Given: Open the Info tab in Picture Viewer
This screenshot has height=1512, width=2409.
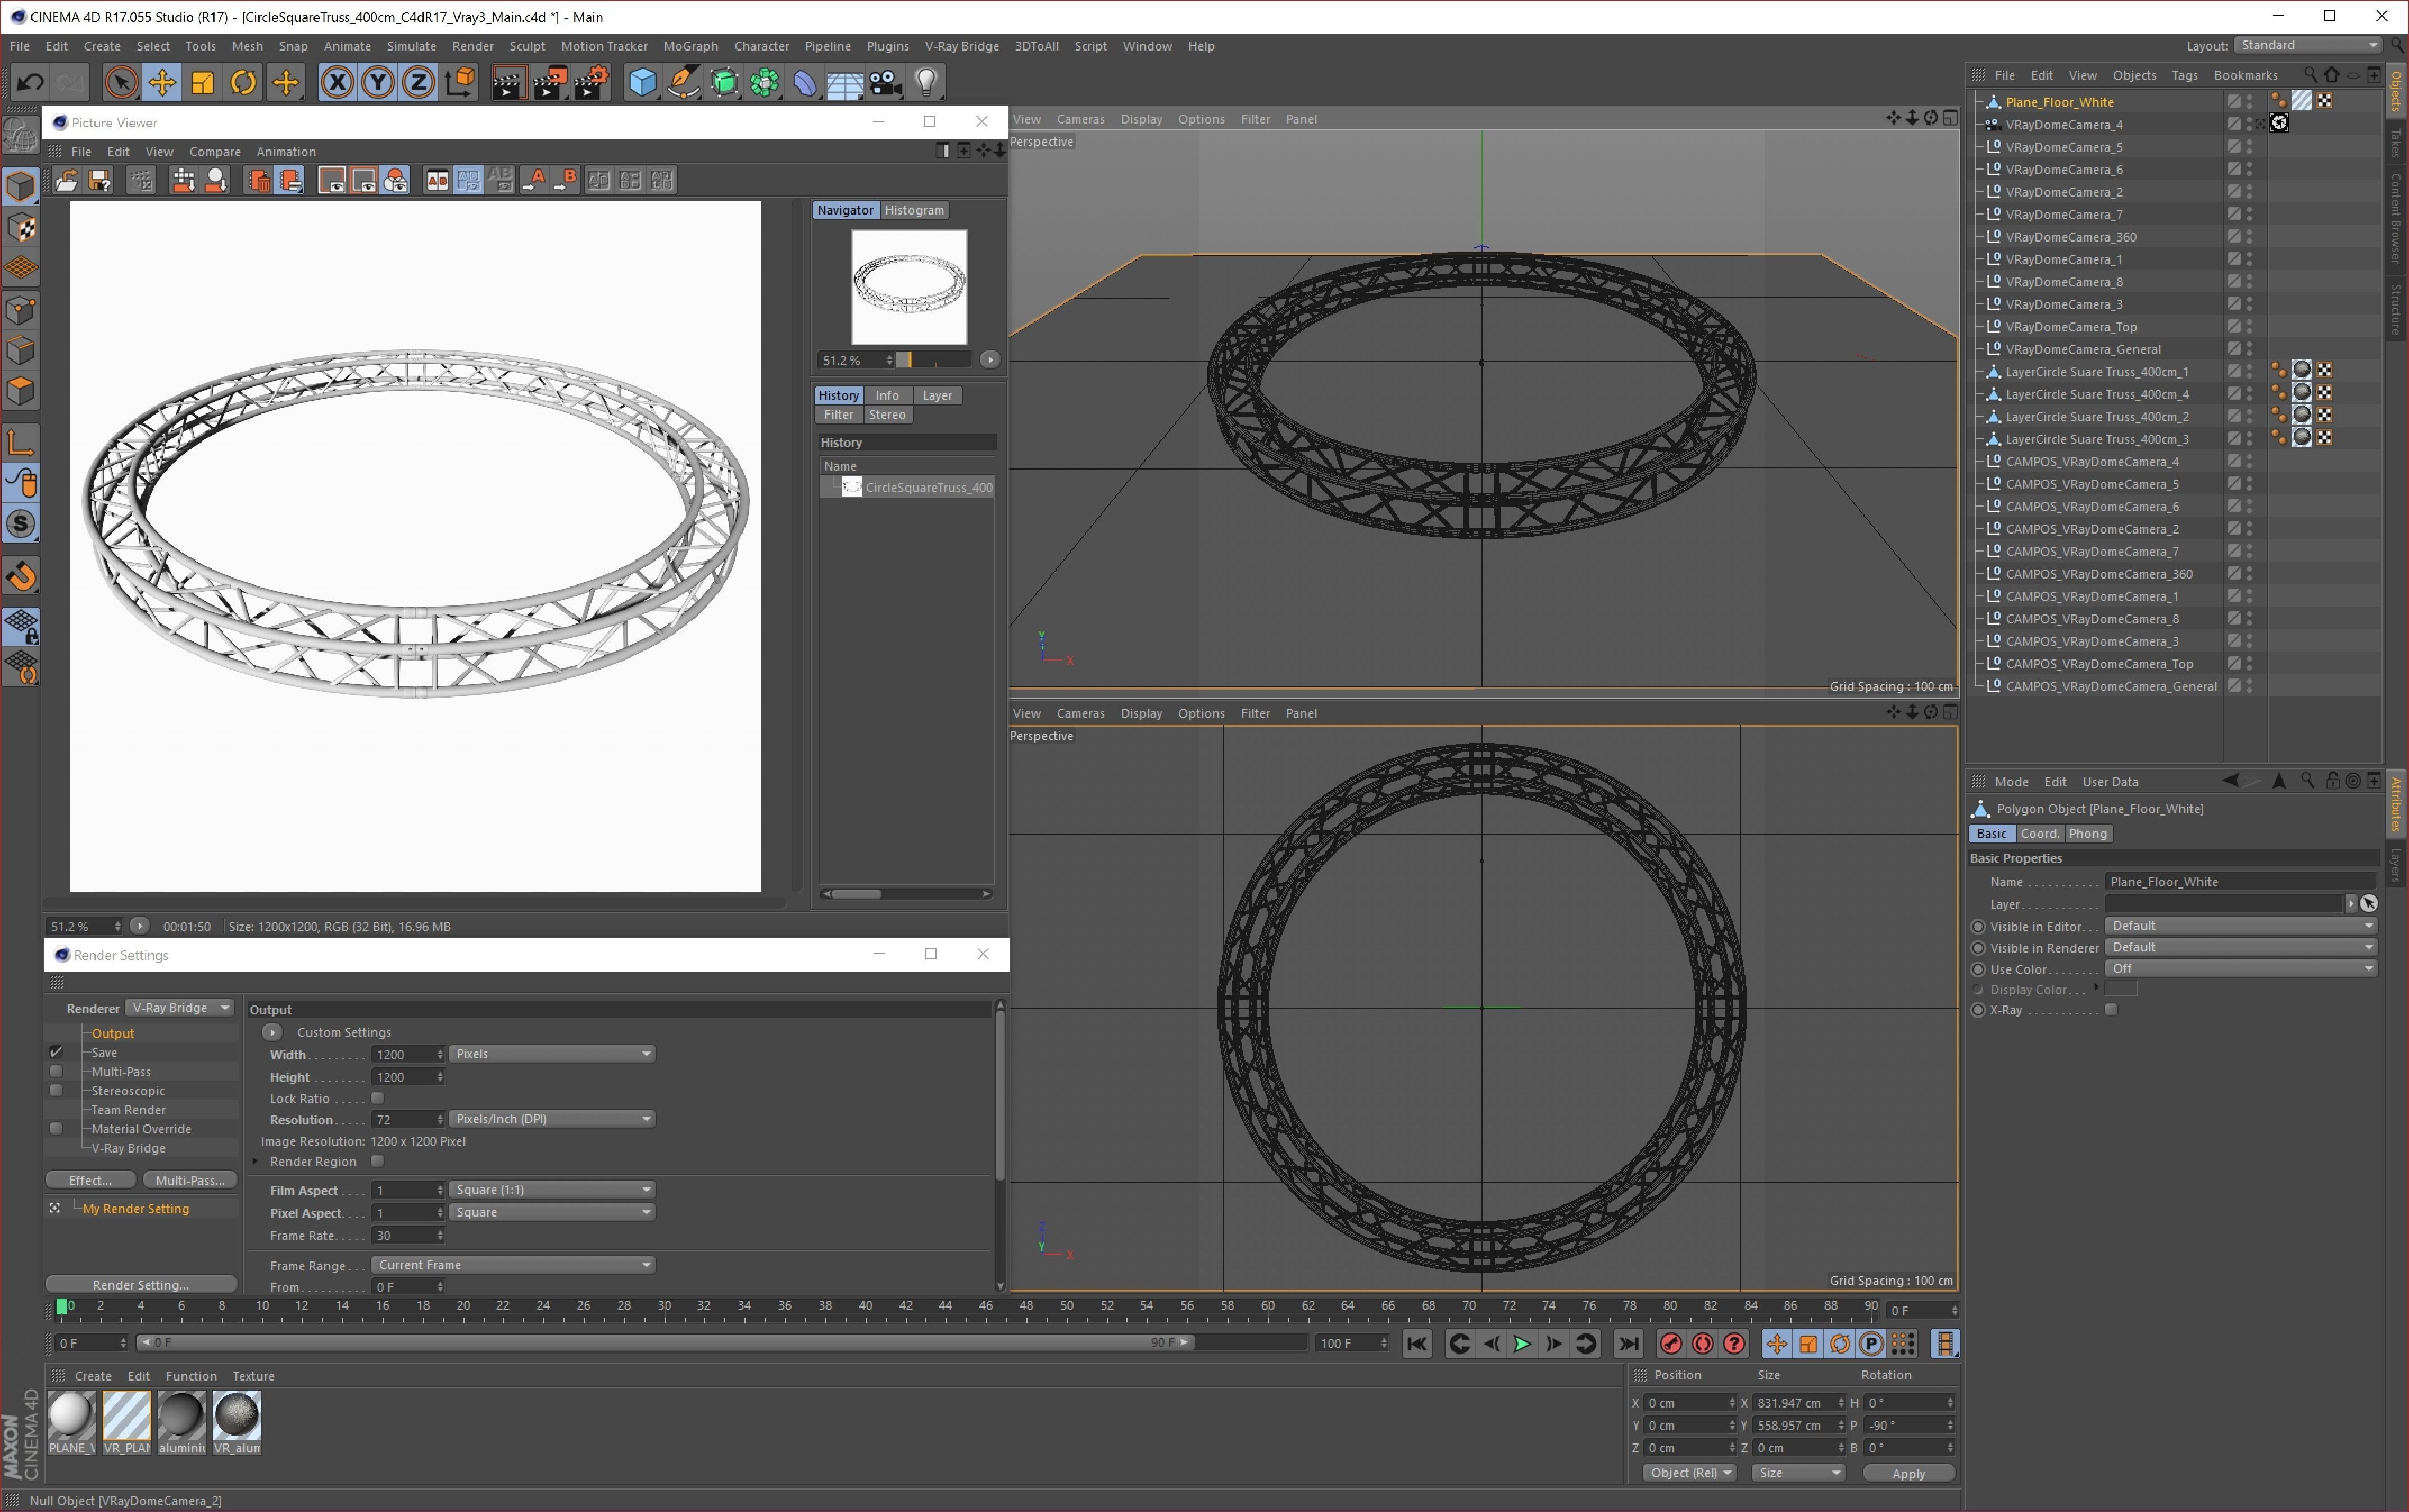Looking at the screenshot, I should (887, 395).
